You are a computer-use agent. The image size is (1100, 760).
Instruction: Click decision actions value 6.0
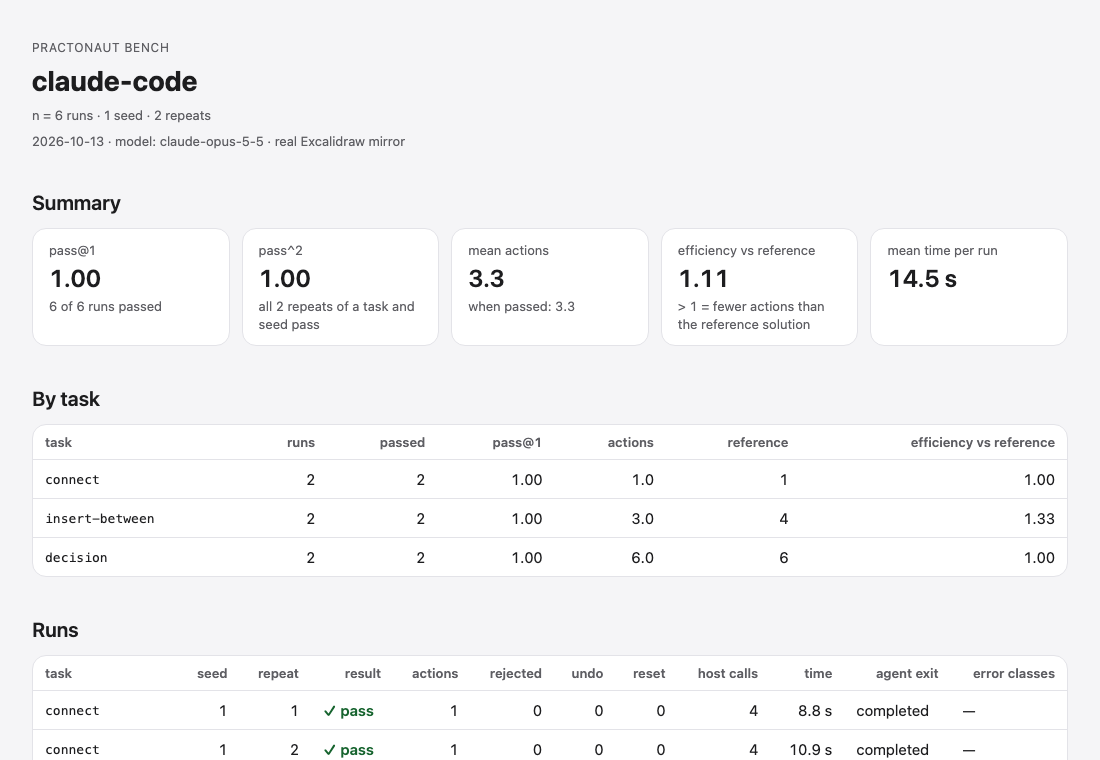(x=642, y=558)
